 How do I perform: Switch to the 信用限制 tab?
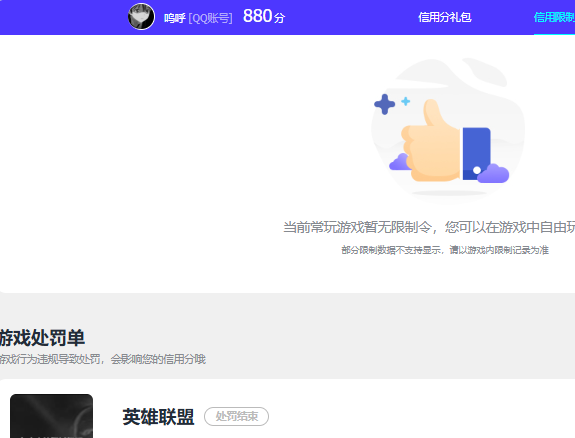[554, 17]
